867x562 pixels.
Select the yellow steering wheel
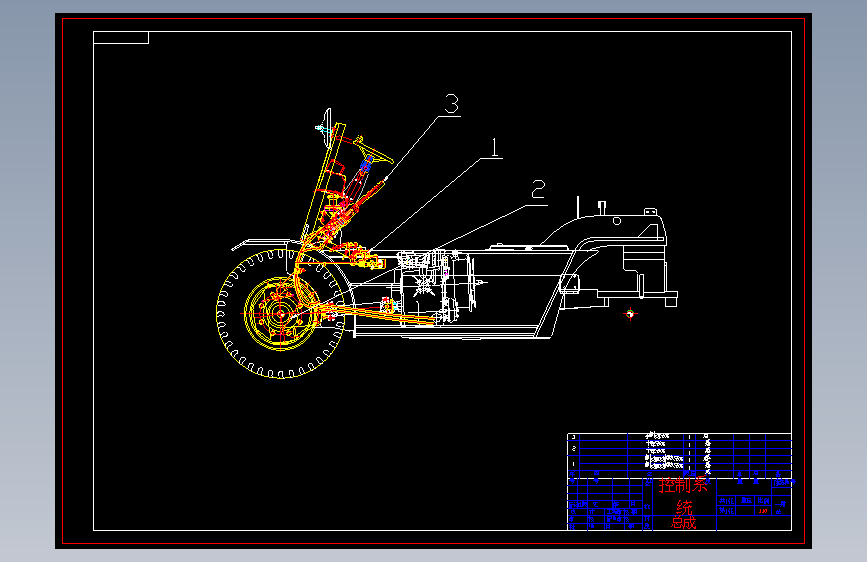[x=373, y=149]
